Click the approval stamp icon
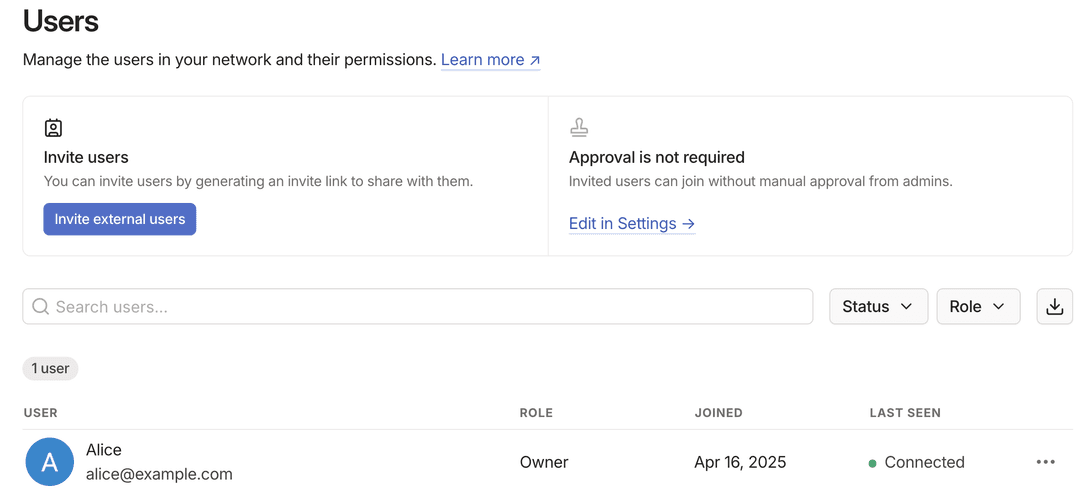The width and height of the screenshot is (1080, 489). pyautogui.click(x=579, y=128)
